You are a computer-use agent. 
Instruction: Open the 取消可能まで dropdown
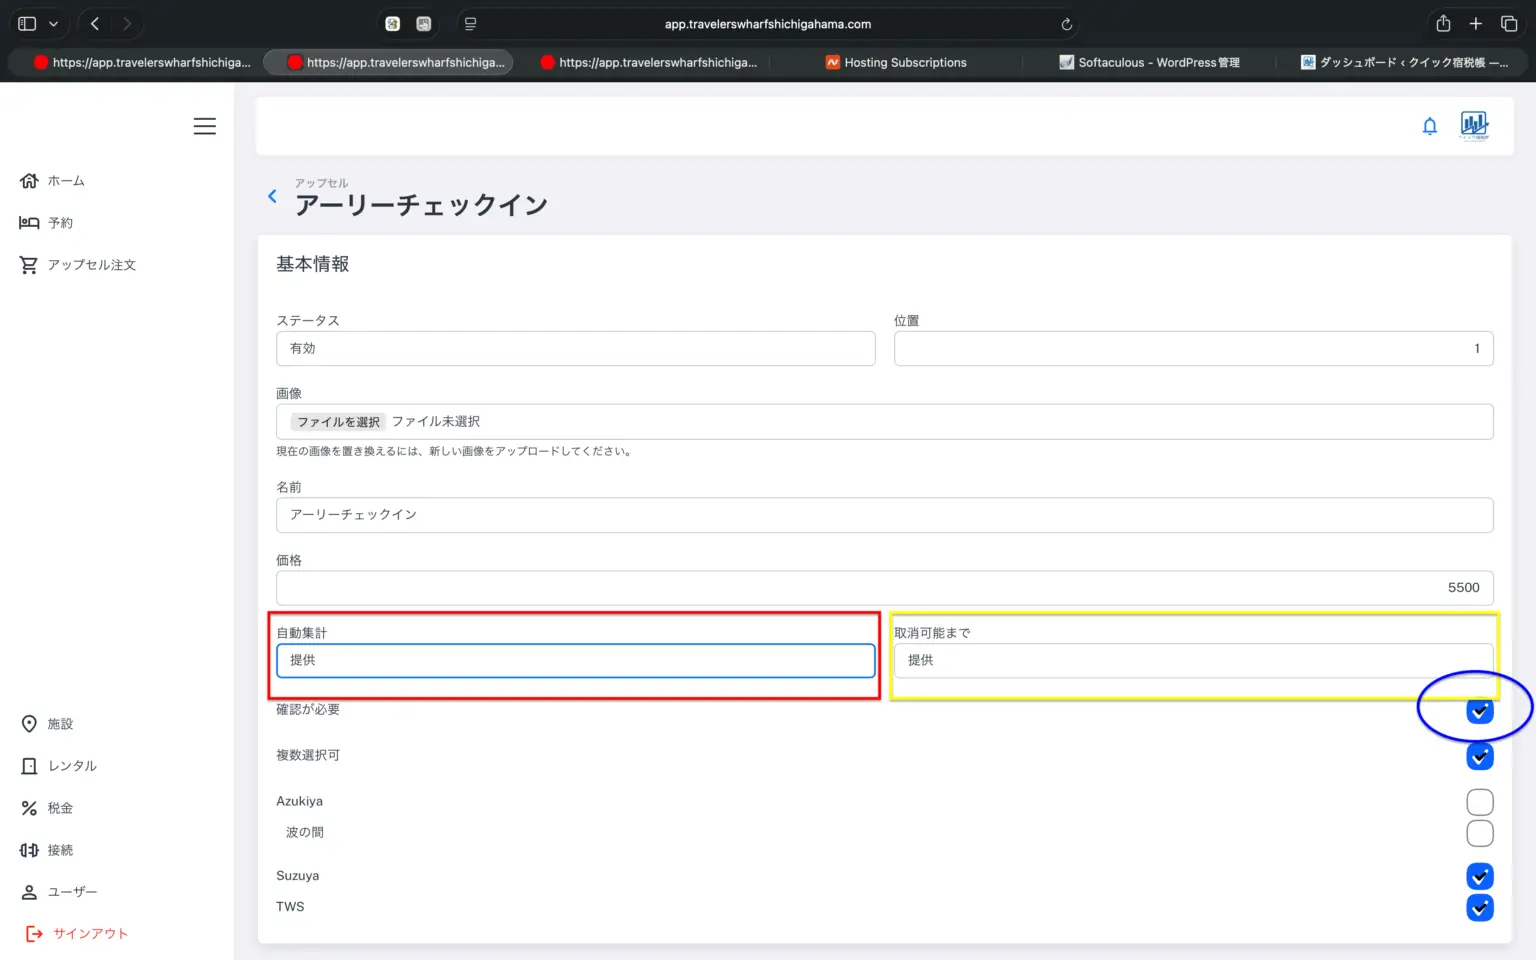[x=1192, y=660]
